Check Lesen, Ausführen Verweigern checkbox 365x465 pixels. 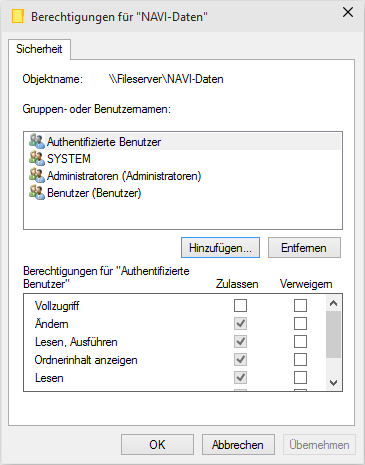point(300,341)
